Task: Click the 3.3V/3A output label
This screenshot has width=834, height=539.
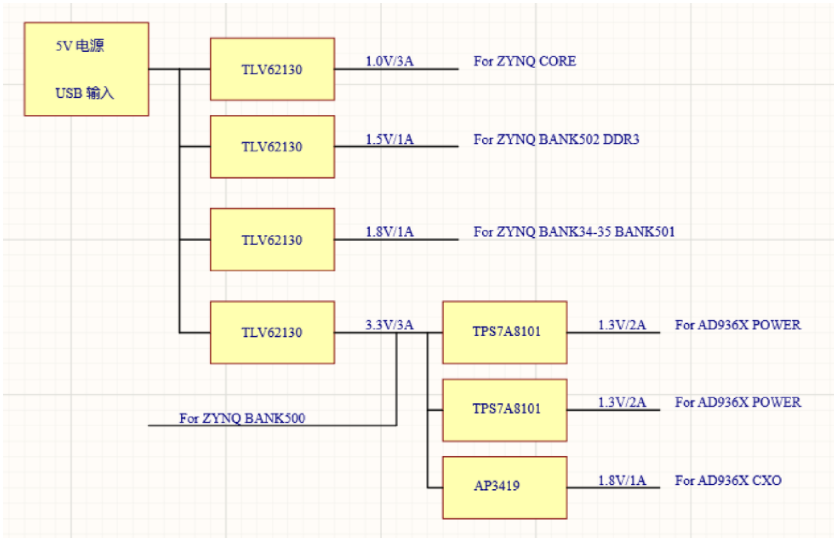Action: [389, 325]
